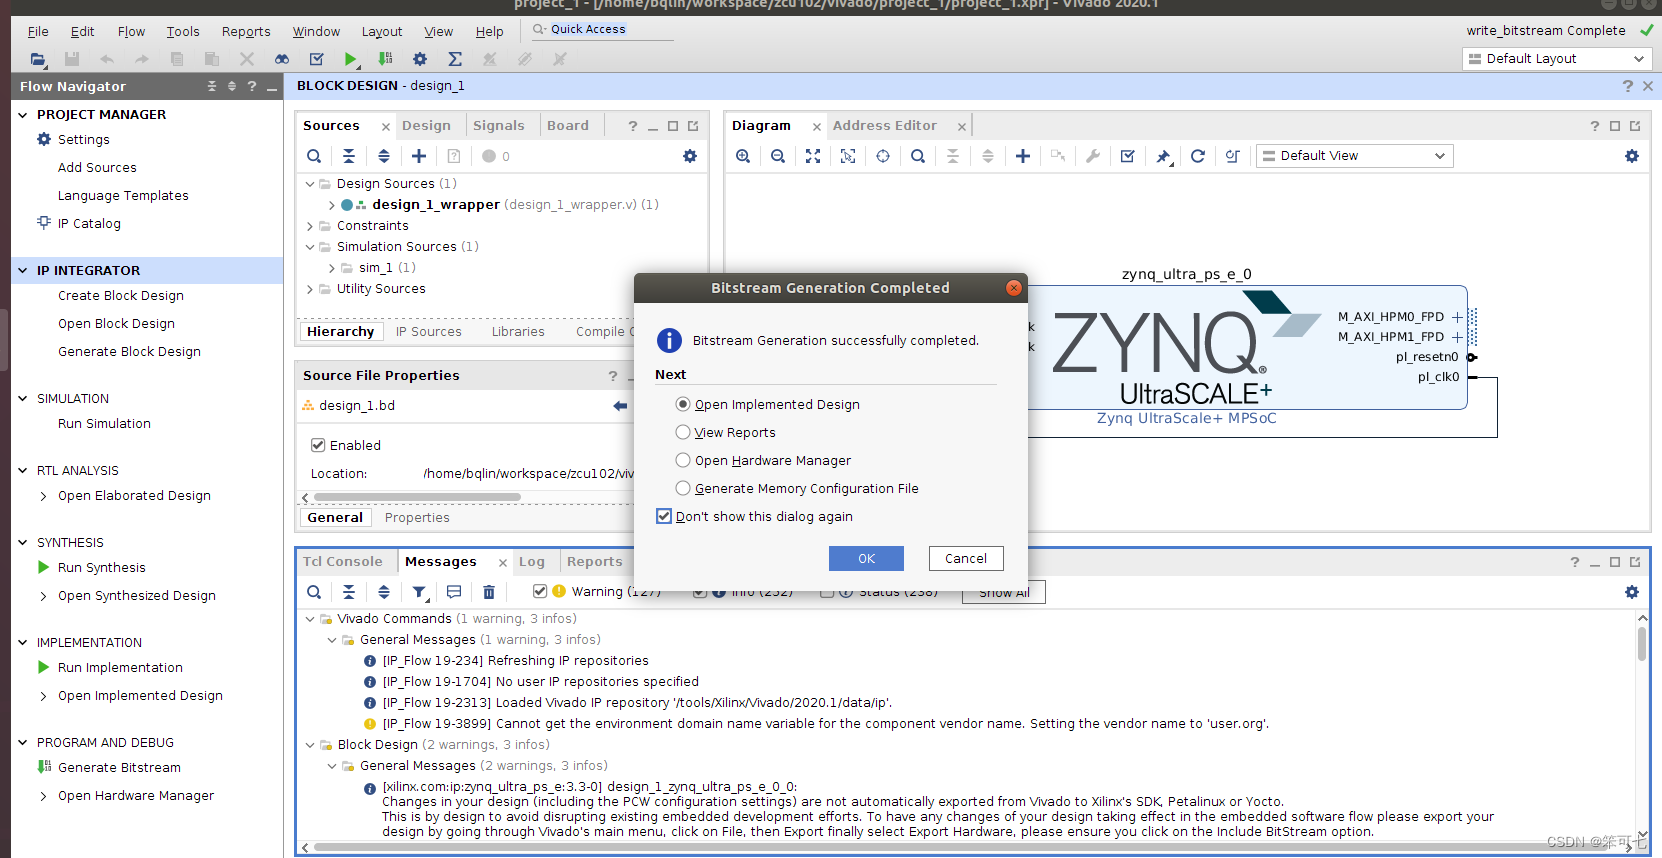Open the Reports menu
Screen dimensions: 1662x858
coord(246,32)
